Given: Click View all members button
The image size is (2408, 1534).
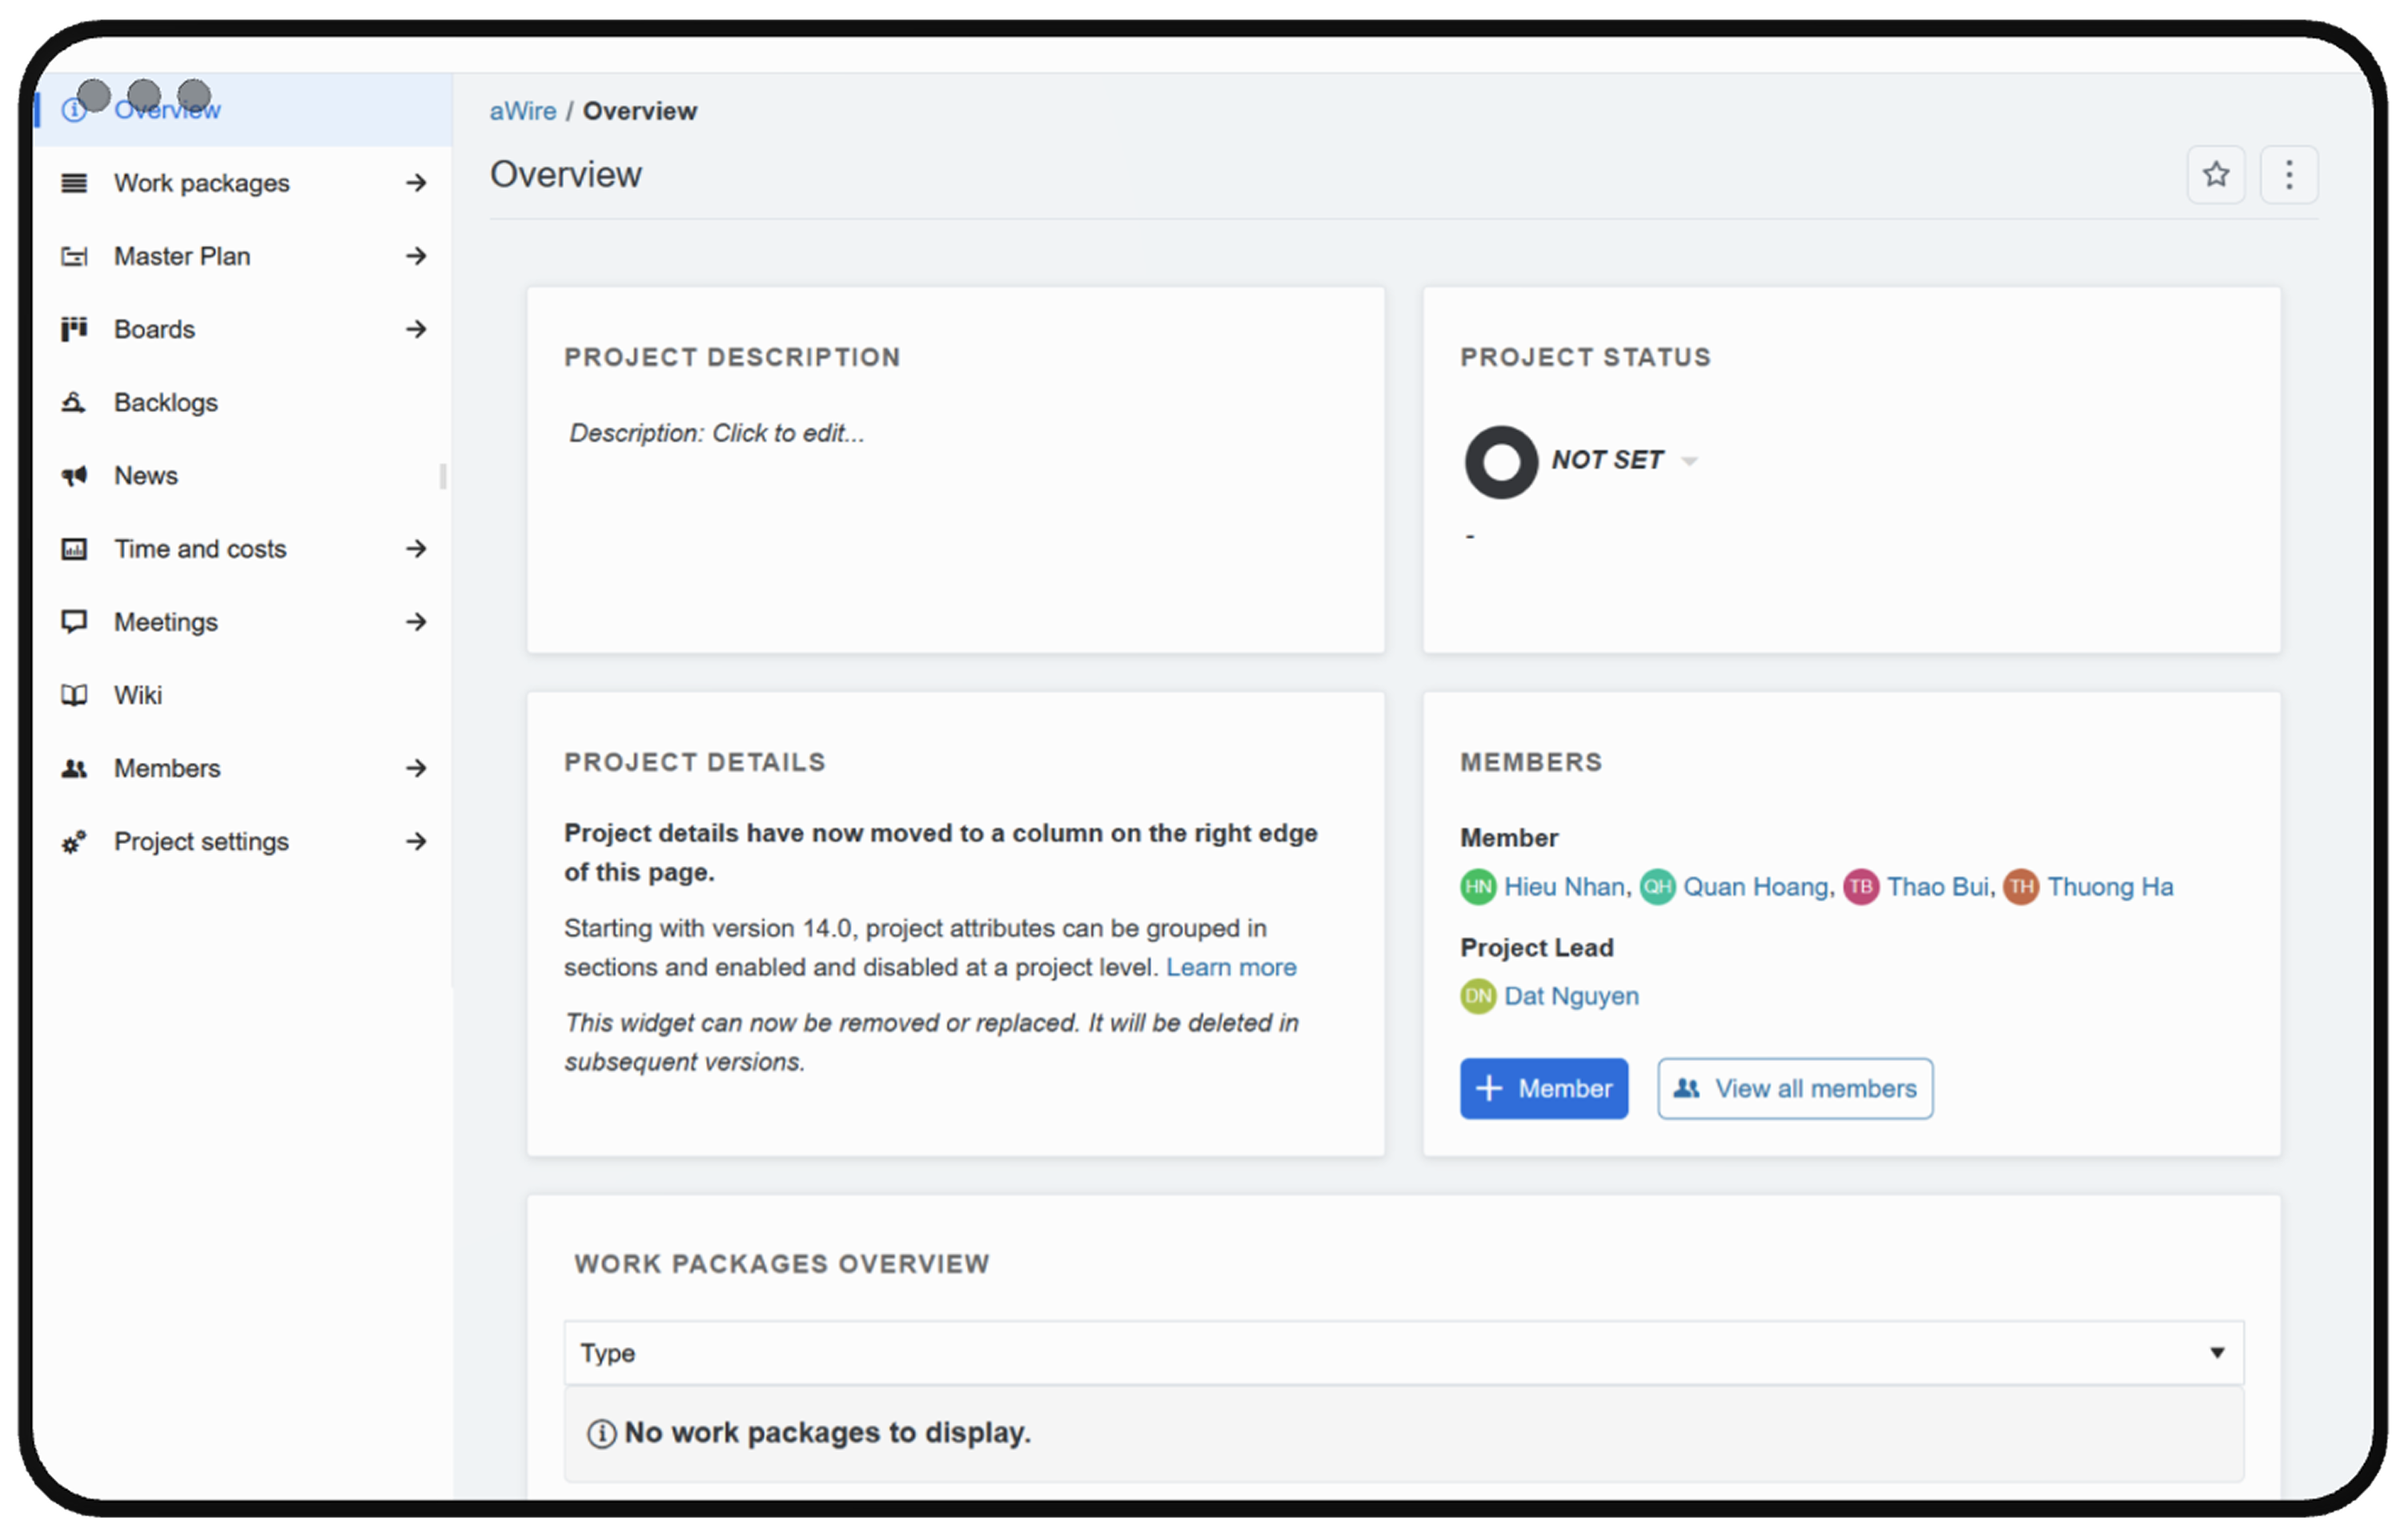Looking at the screenshot, I should pyautogui.click(x=1794, y=1088).
